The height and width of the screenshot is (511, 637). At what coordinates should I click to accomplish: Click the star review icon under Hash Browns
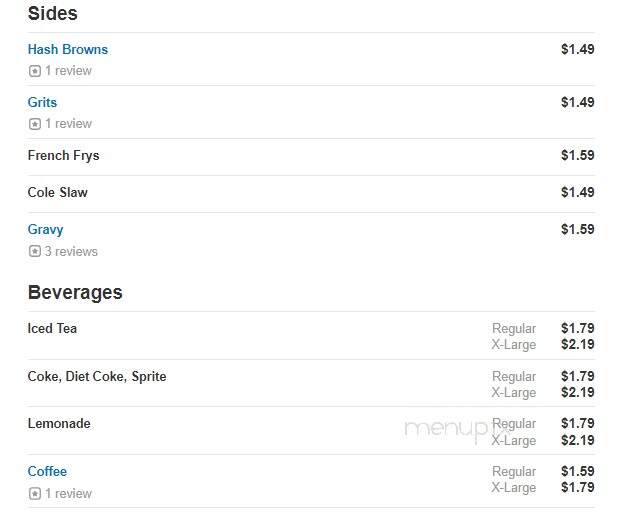[x=35, y=71]
